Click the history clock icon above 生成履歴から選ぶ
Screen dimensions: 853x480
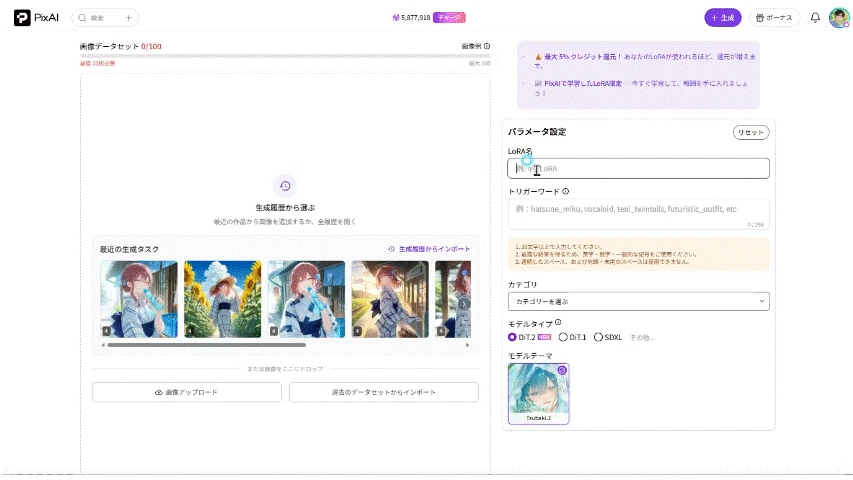285,186
